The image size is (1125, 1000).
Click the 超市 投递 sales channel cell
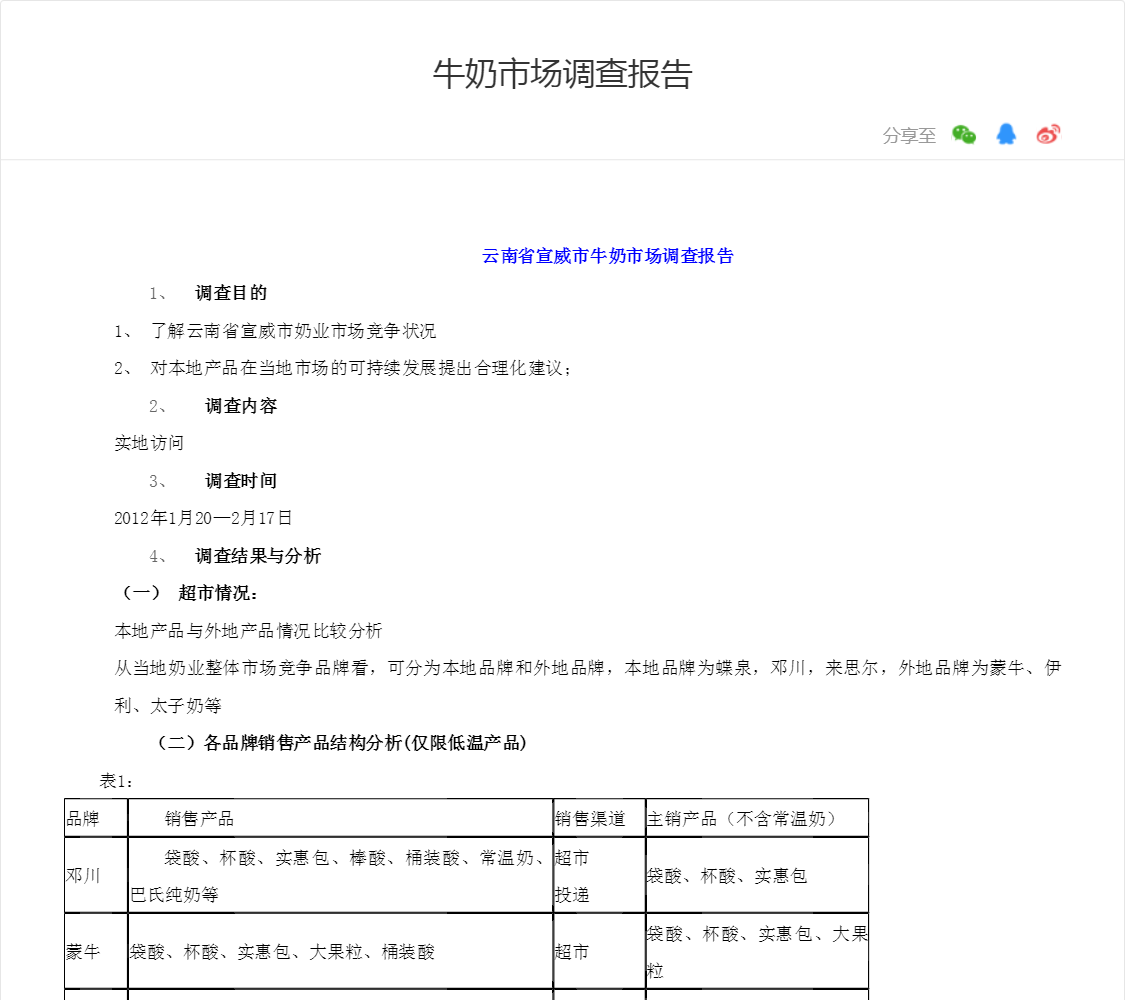coord(600,875)
